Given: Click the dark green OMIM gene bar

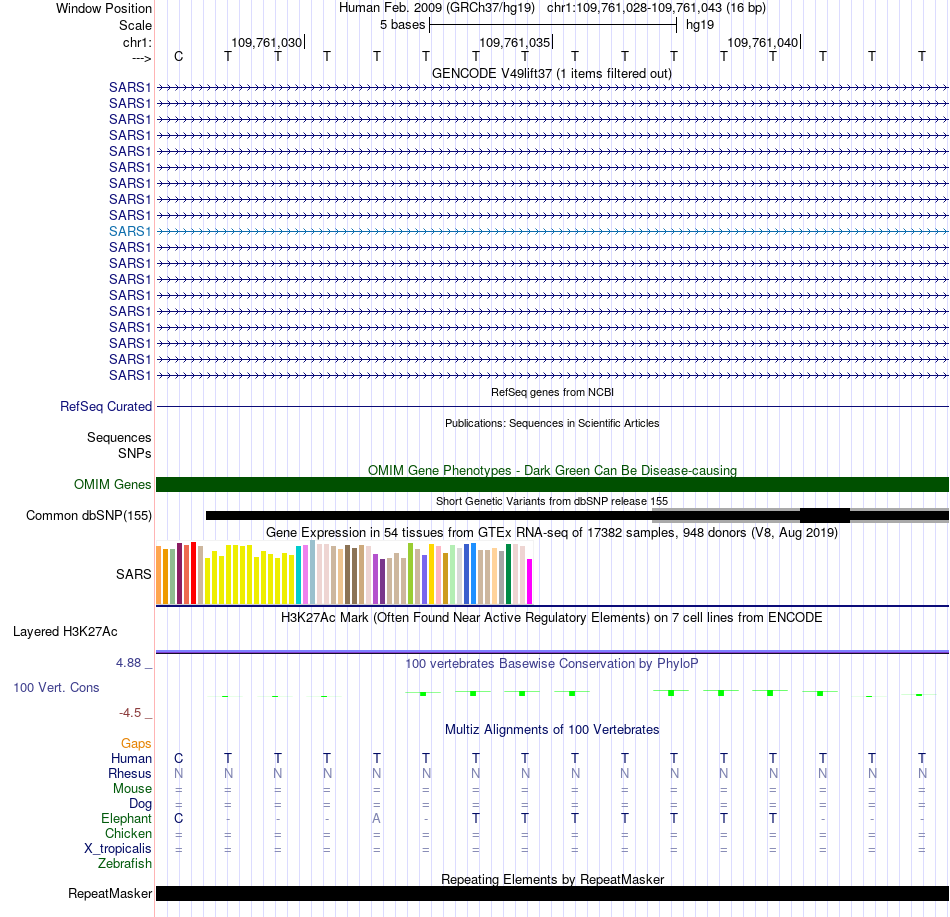Looking at the screenshot, I should 552,485.
